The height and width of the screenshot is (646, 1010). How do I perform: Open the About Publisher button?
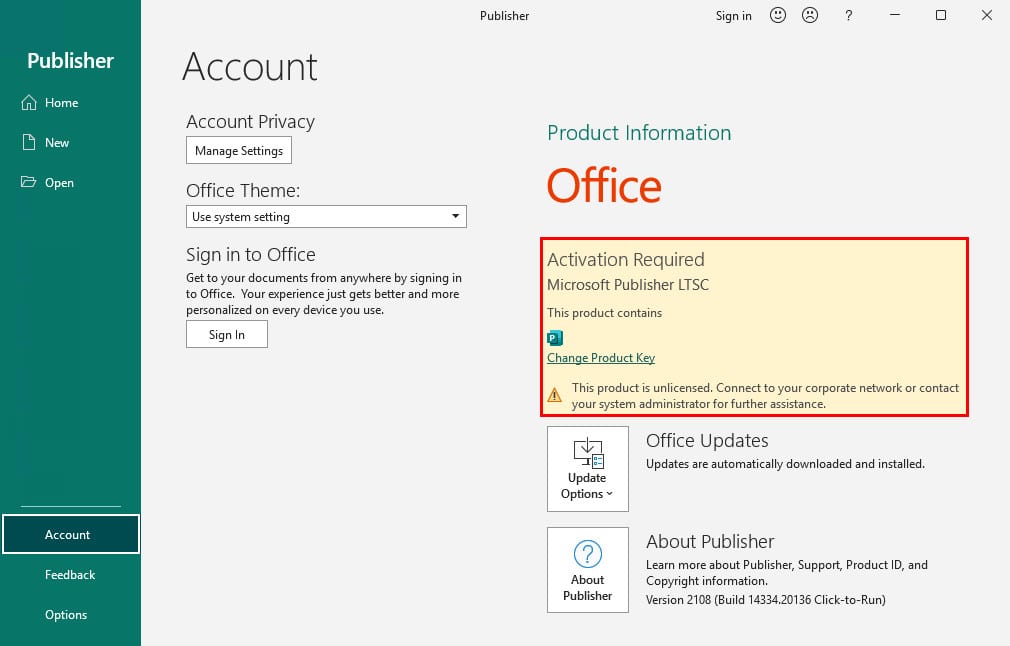[x=587, y=570]
